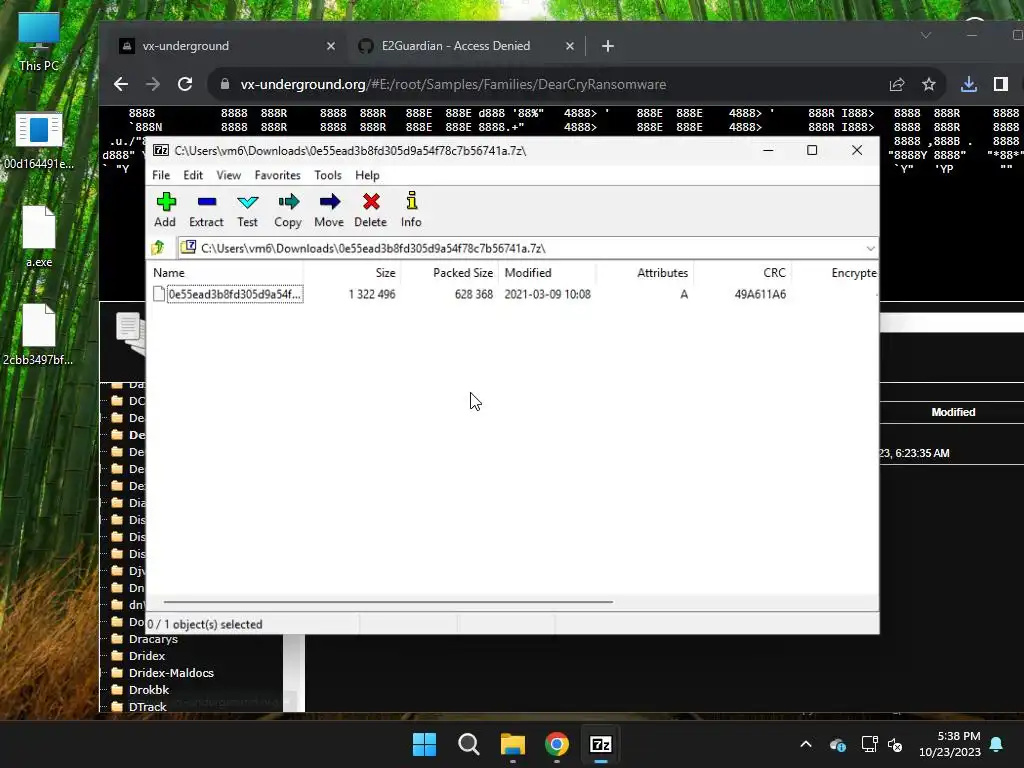1024x768 pixels.
Task: Open File Explorer from the taskbar
Action: click(513, 744)
